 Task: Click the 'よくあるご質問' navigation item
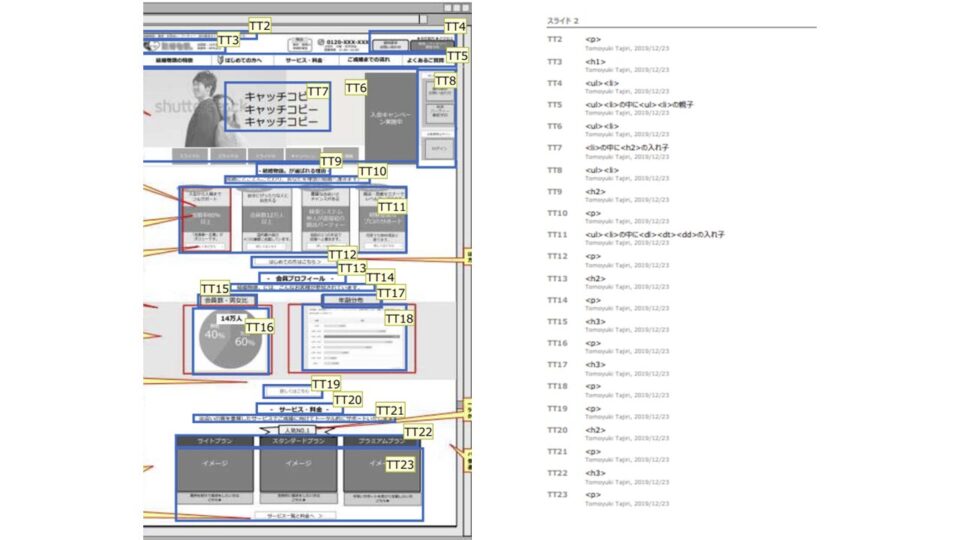tap(425, 61)
